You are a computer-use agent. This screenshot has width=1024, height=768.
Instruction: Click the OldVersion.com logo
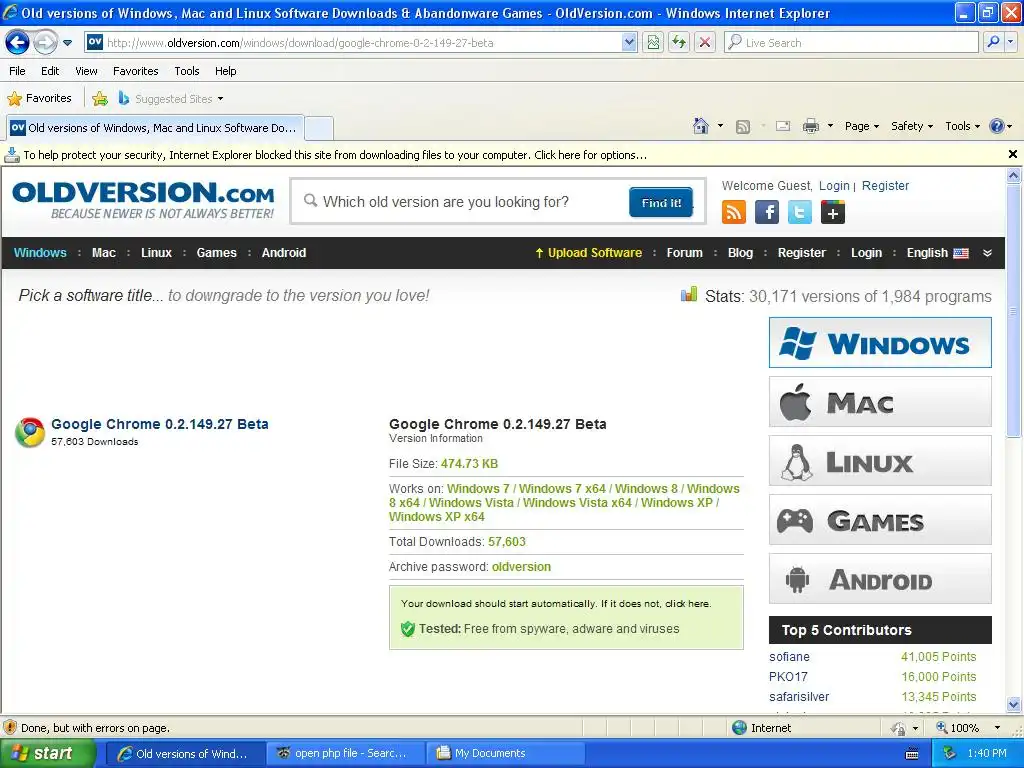(x=143, y=200)
